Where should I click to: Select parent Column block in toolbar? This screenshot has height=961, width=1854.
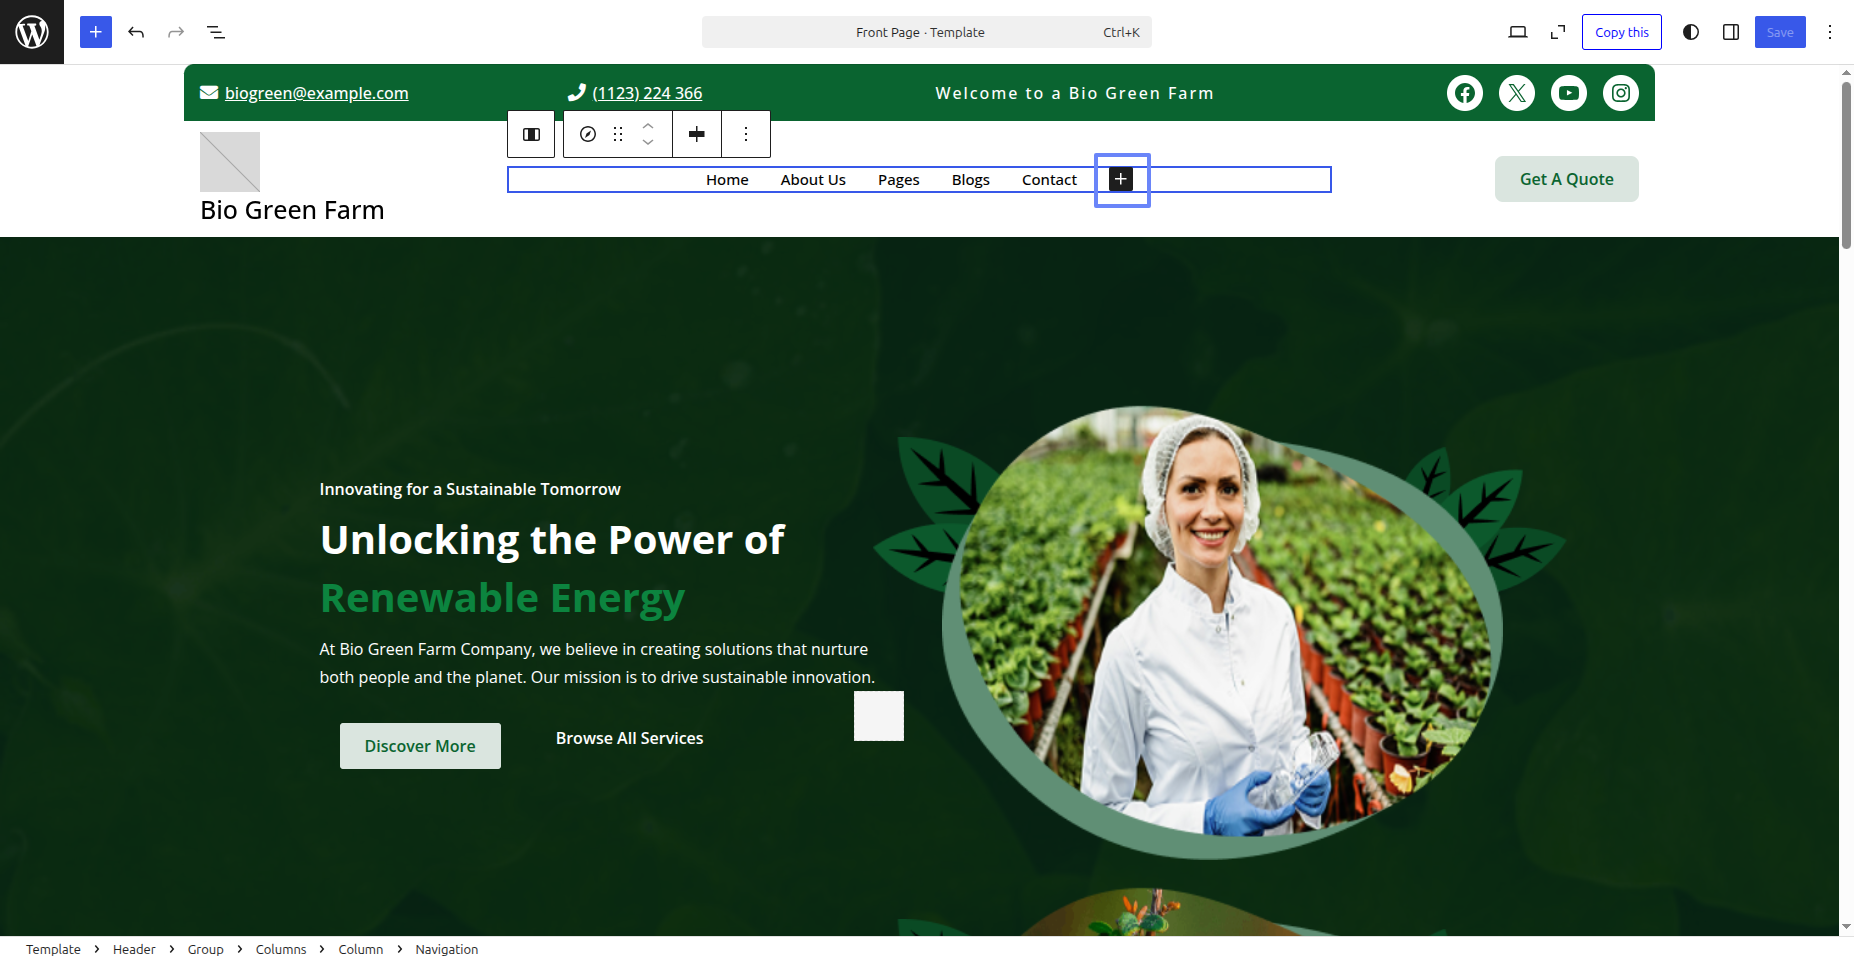pyautogui.click(x=531, y=134)
